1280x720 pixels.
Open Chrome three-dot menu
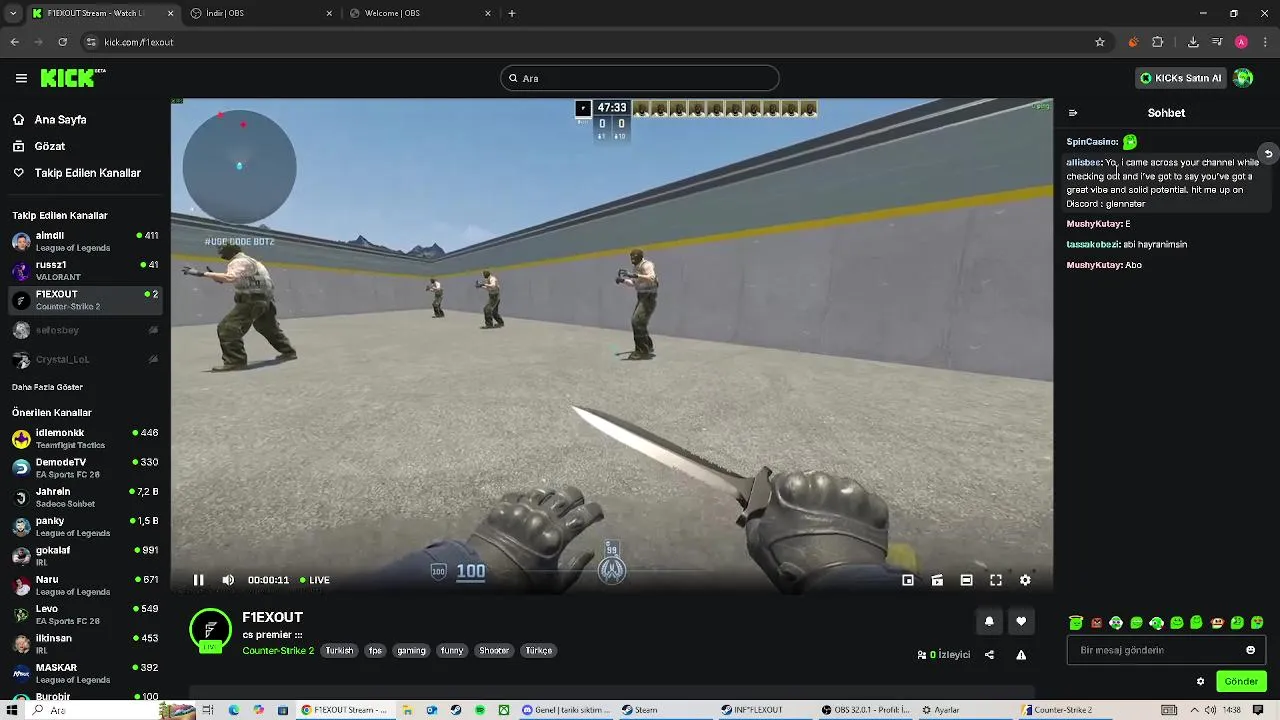(1265, 42)
